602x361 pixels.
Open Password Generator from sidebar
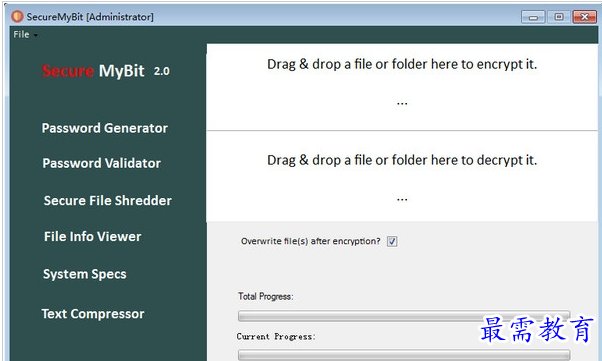[x=105, y=128]
